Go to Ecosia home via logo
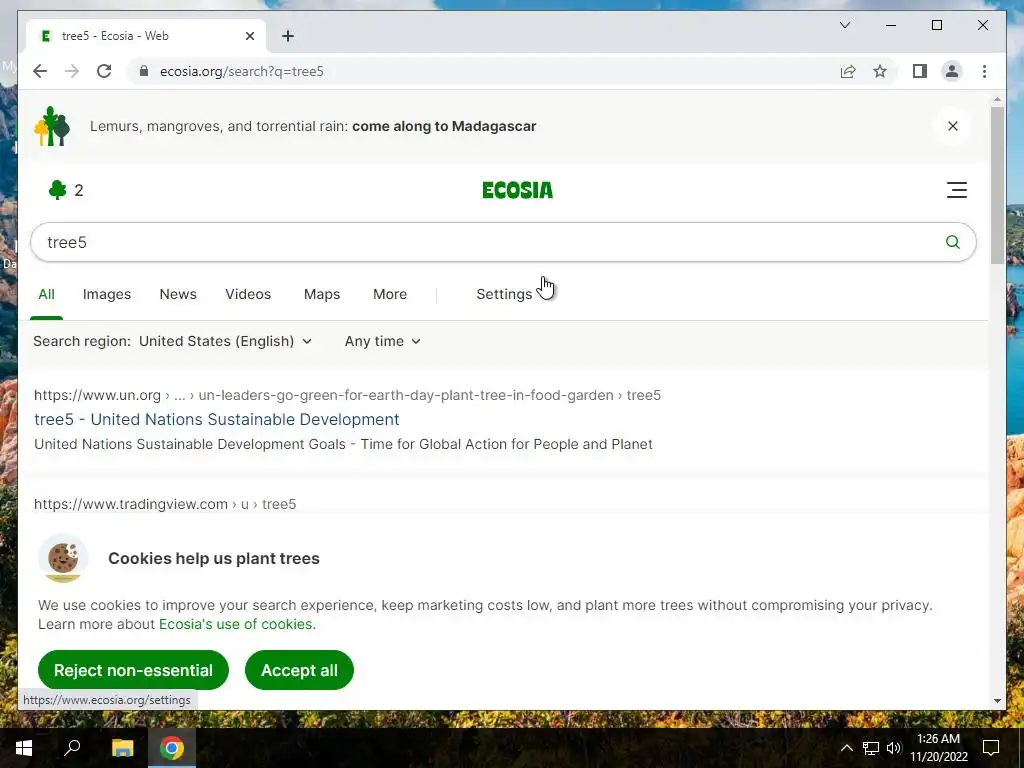1024x768 pixels. pos(517,190)
